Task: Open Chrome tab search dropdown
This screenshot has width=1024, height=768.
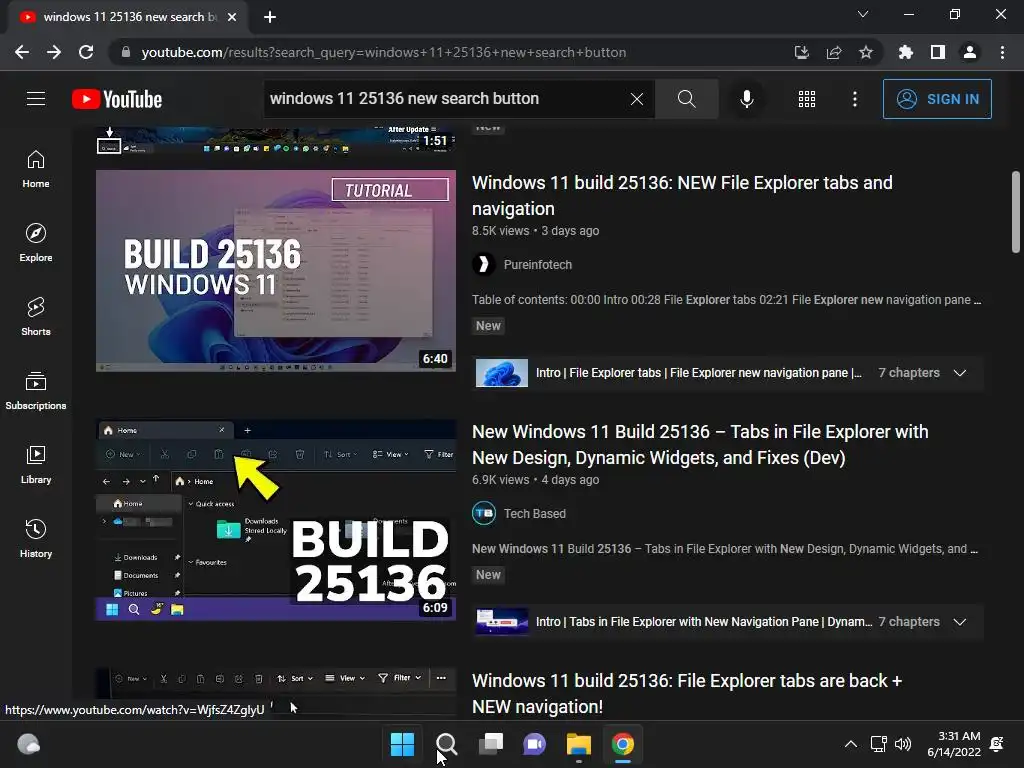Action: point(863,14)
